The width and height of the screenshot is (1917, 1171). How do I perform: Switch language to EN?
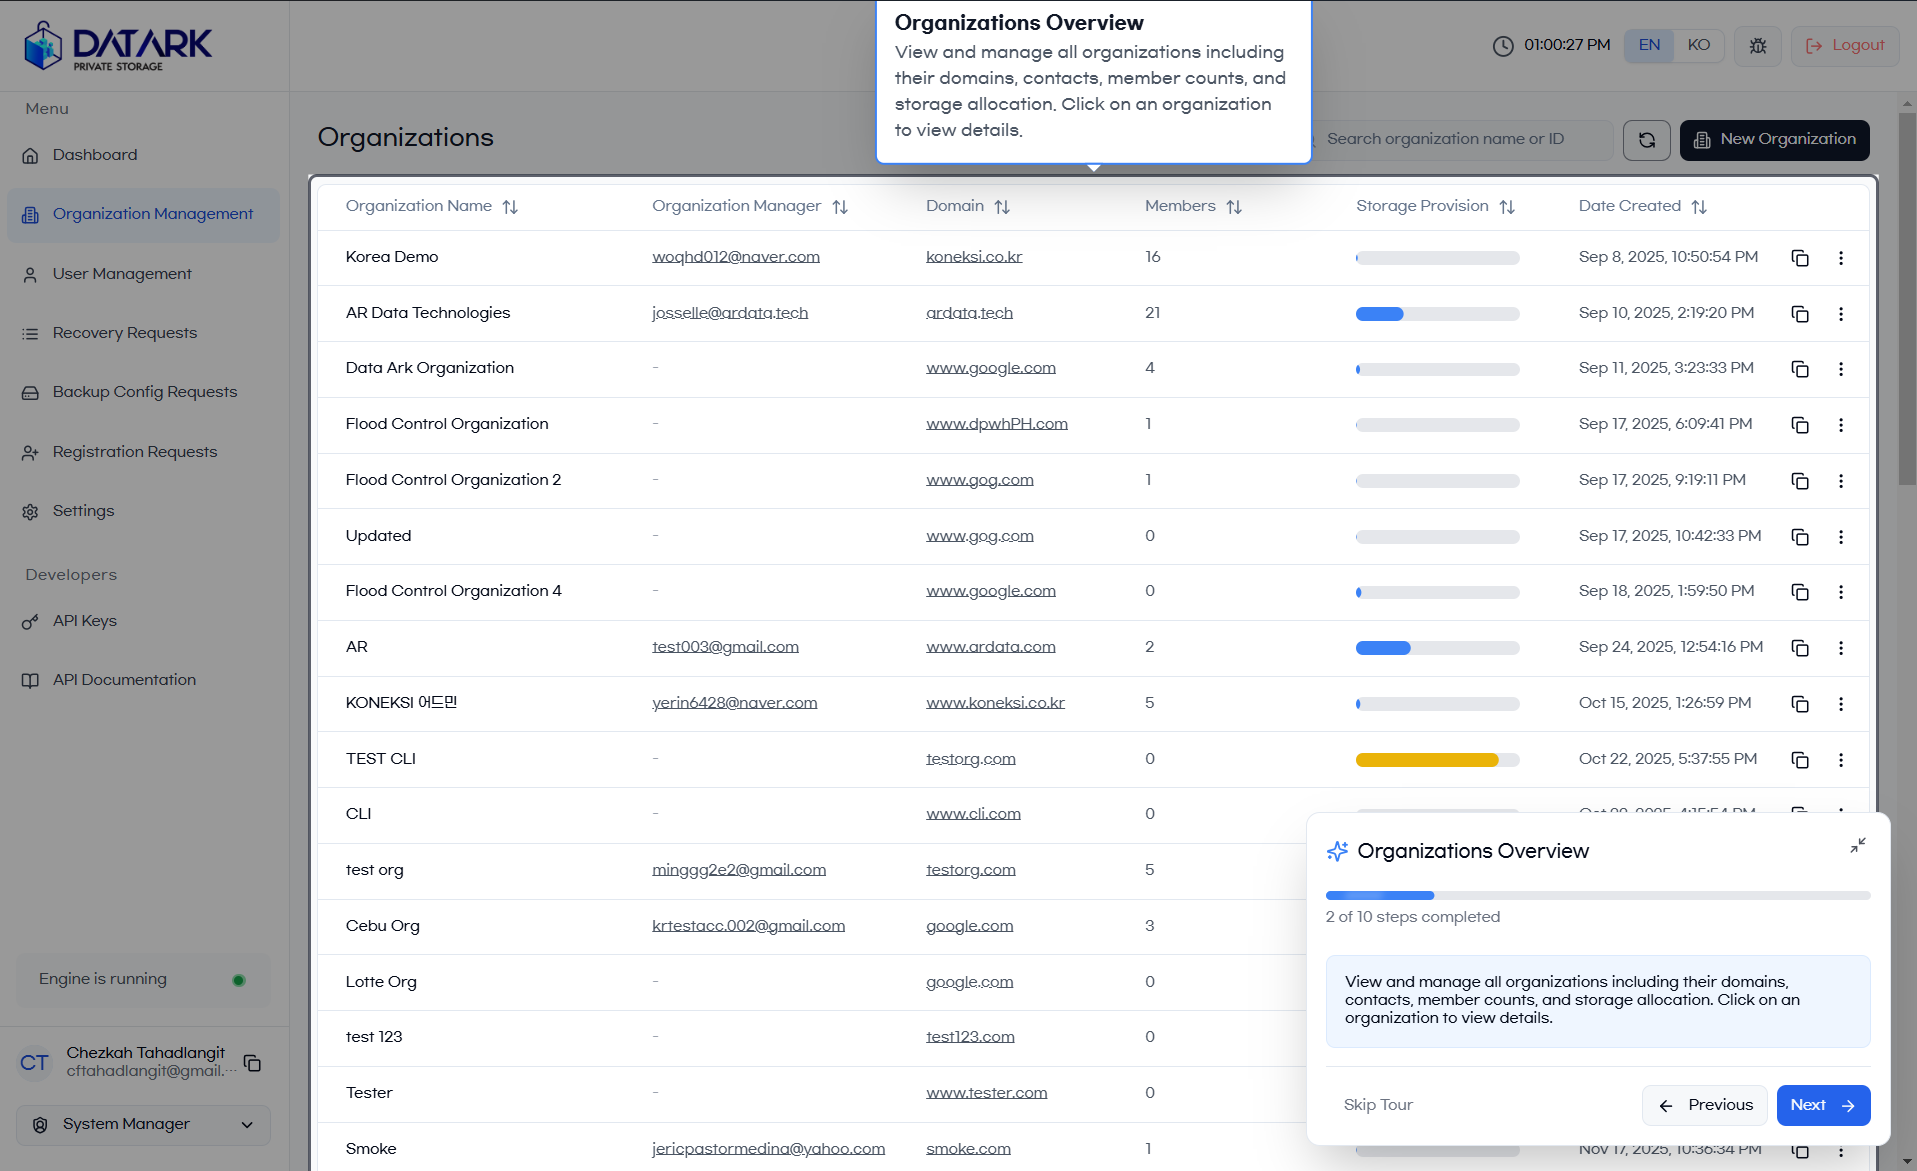[x=1649, y=45]
